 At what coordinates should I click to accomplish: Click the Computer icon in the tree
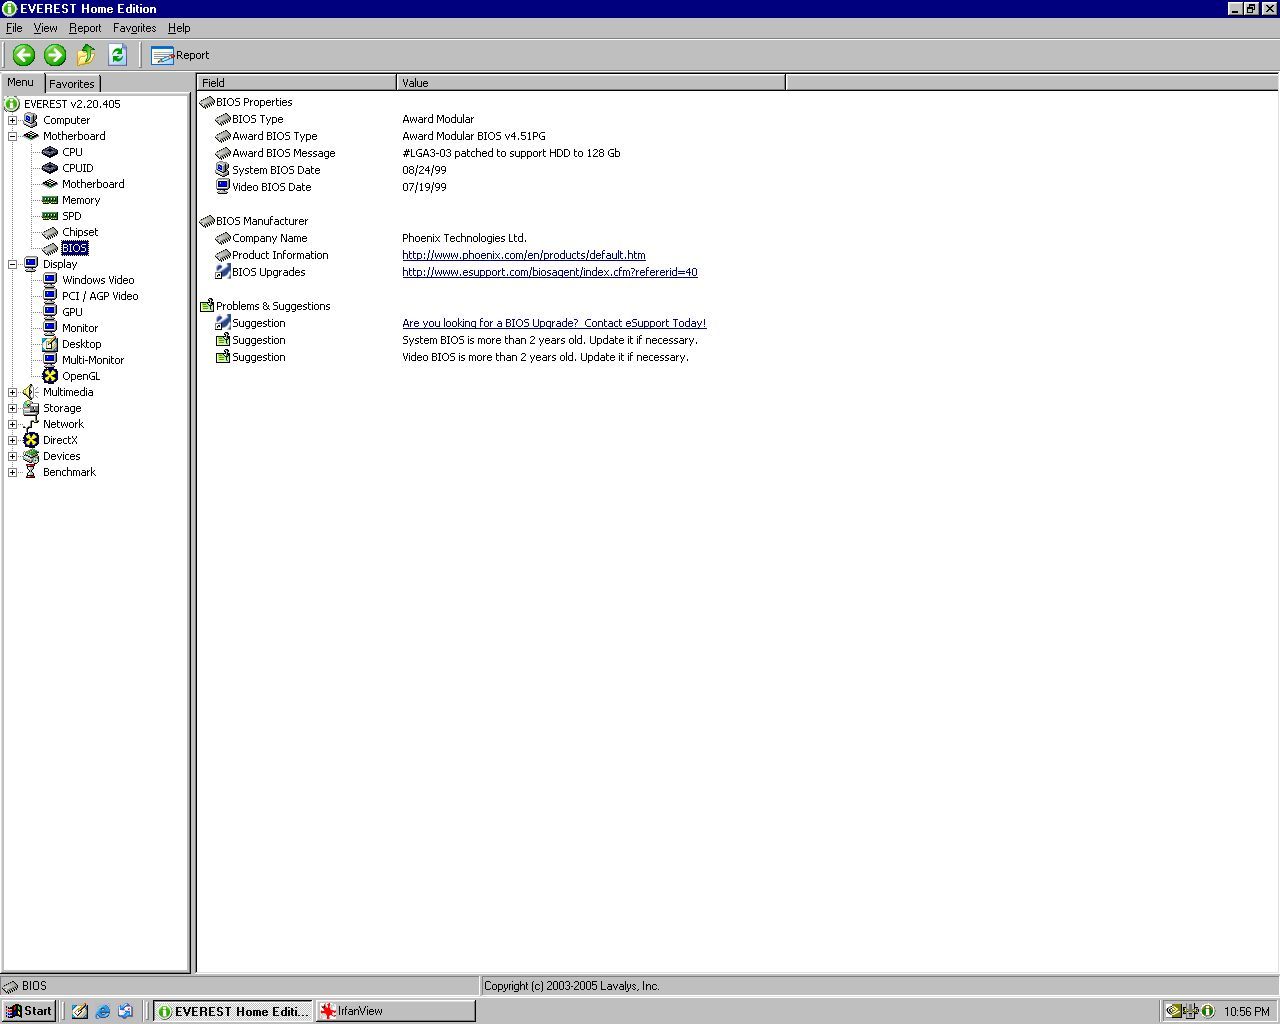tap(30, 120)
